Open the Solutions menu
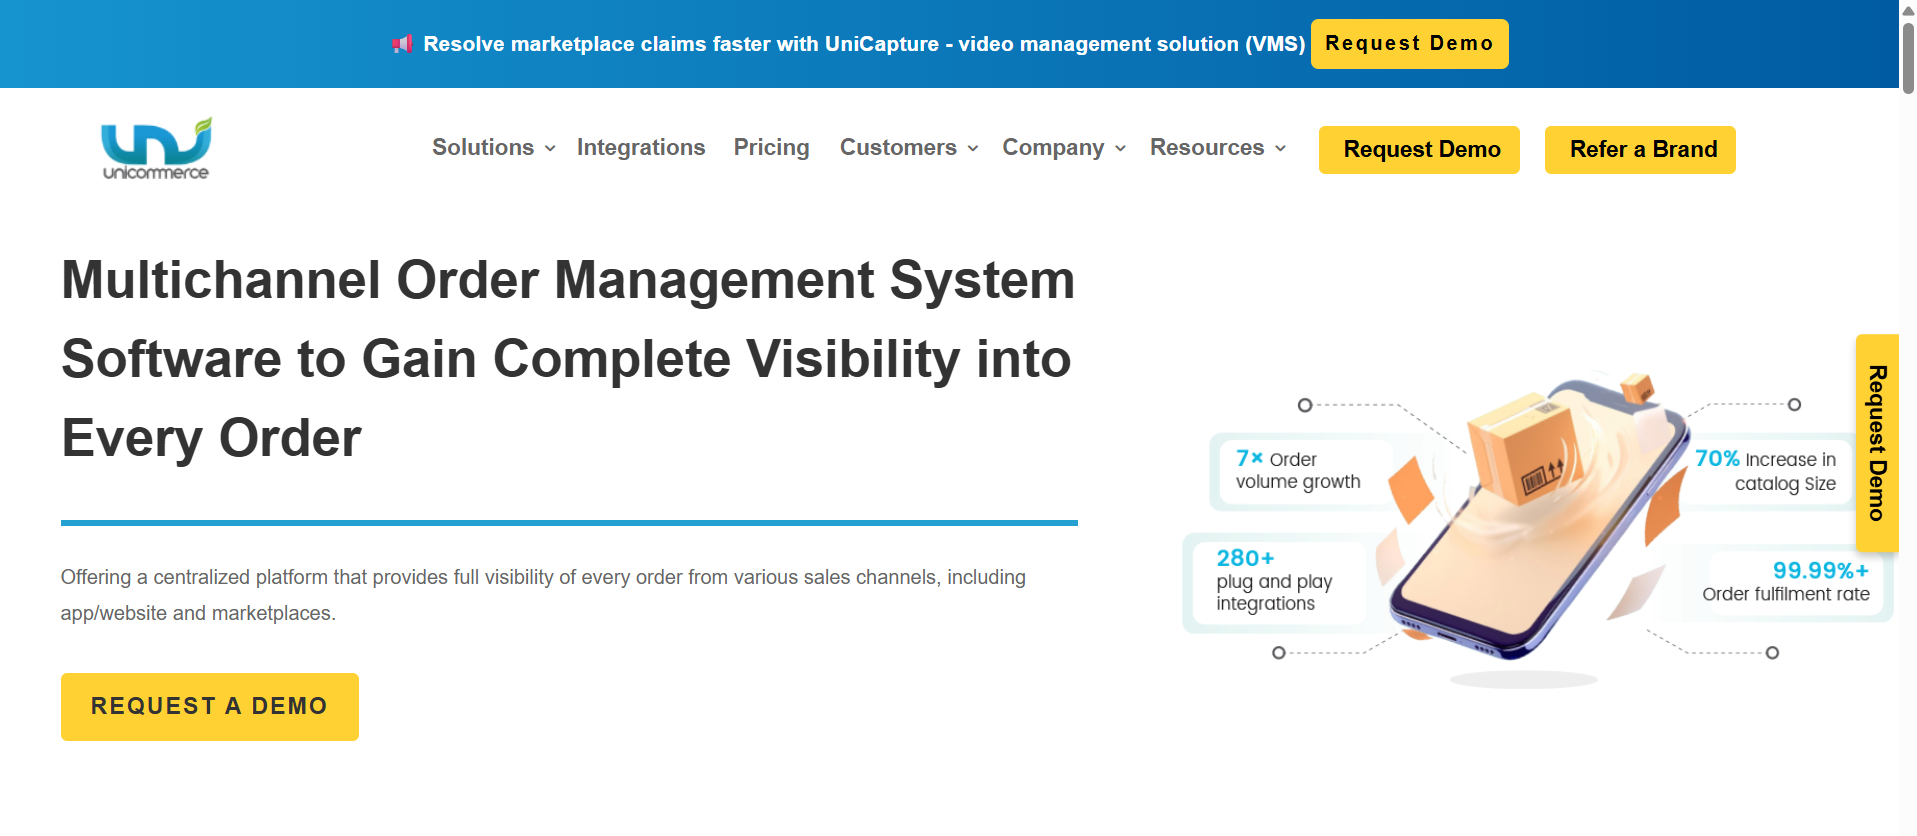The image size is (1917, 836). coord(483,147)
